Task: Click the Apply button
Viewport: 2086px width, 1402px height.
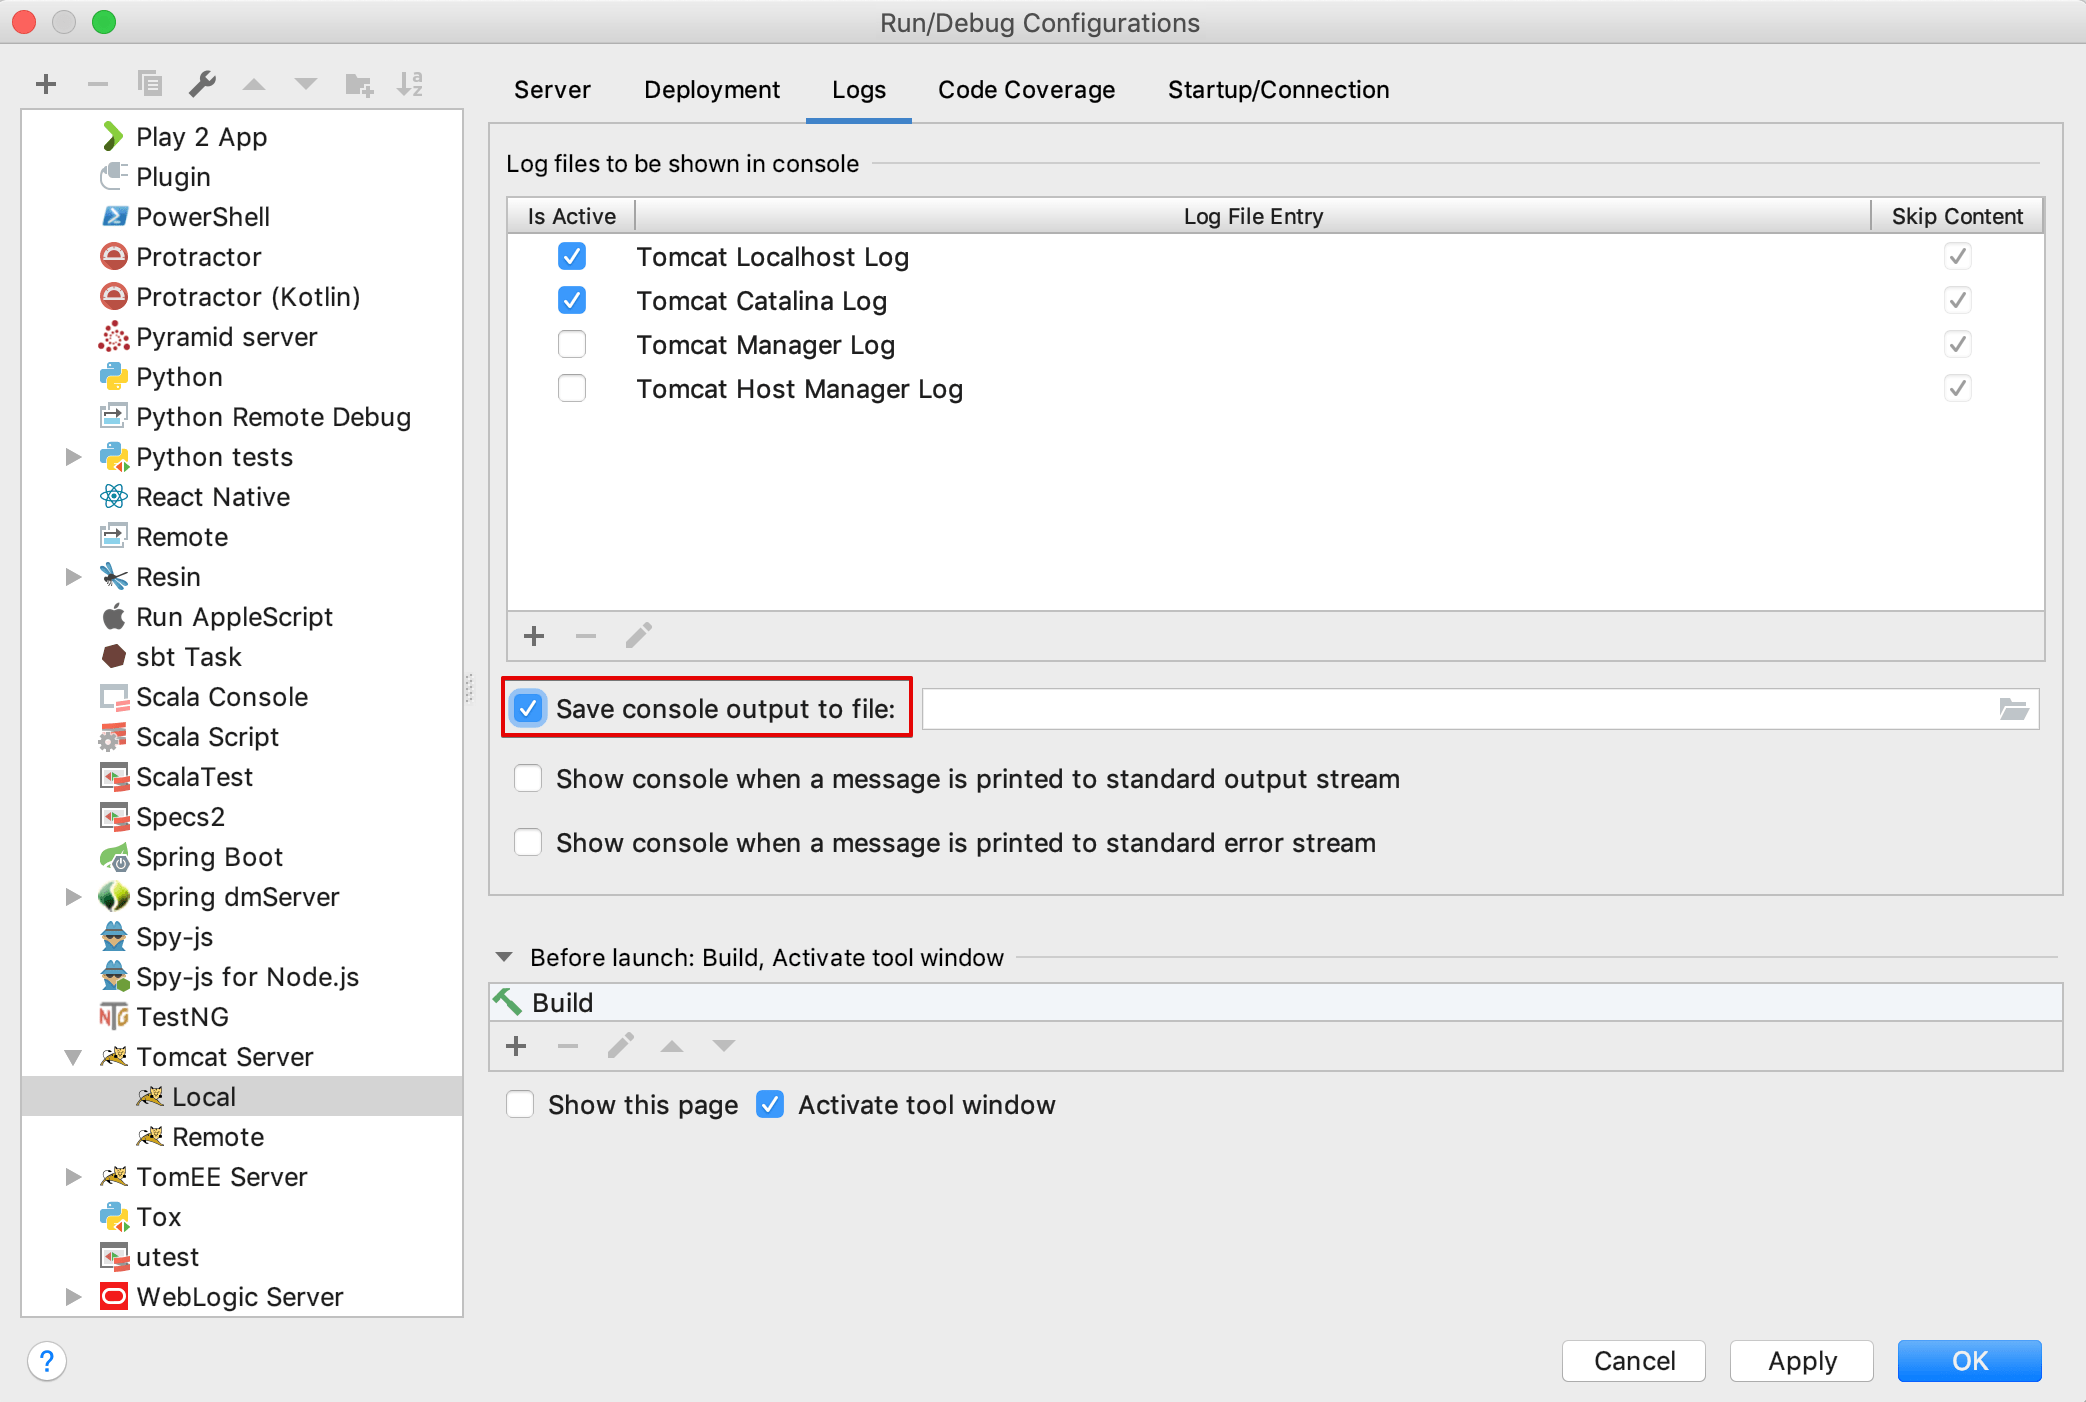Action: (1802, 1361)
